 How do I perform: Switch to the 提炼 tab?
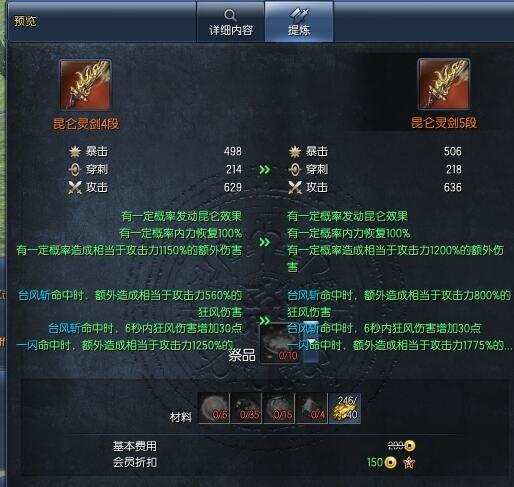click(299, 21)
